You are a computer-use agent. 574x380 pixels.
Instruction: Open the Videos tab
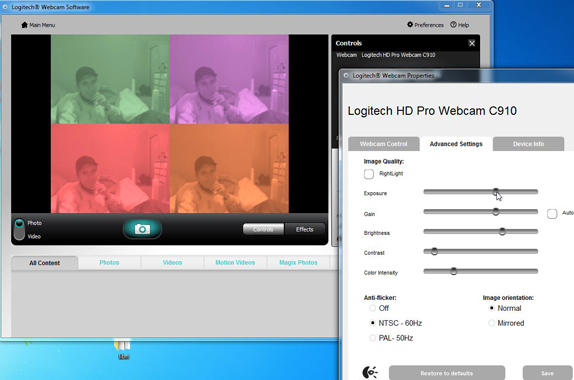coord(172,262)
